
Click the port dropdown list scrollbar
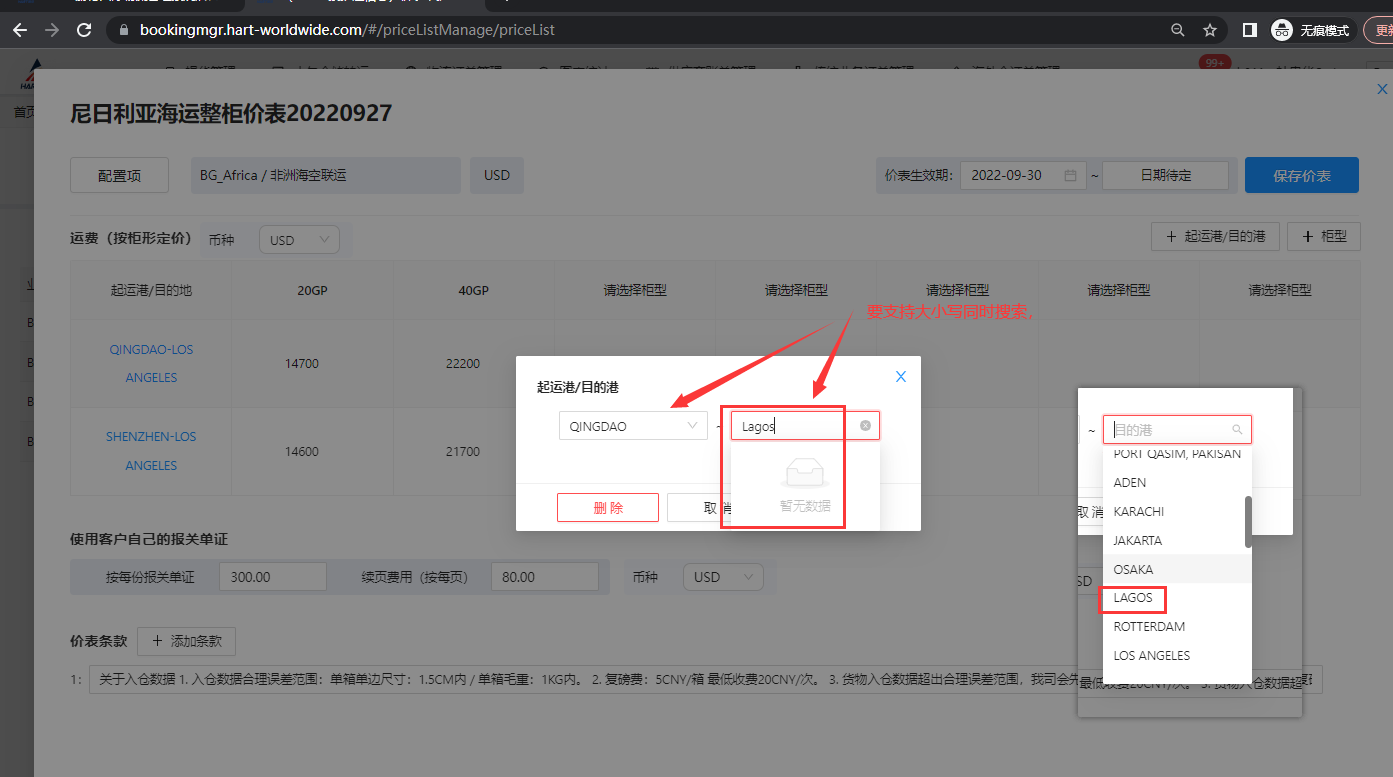1247,521
